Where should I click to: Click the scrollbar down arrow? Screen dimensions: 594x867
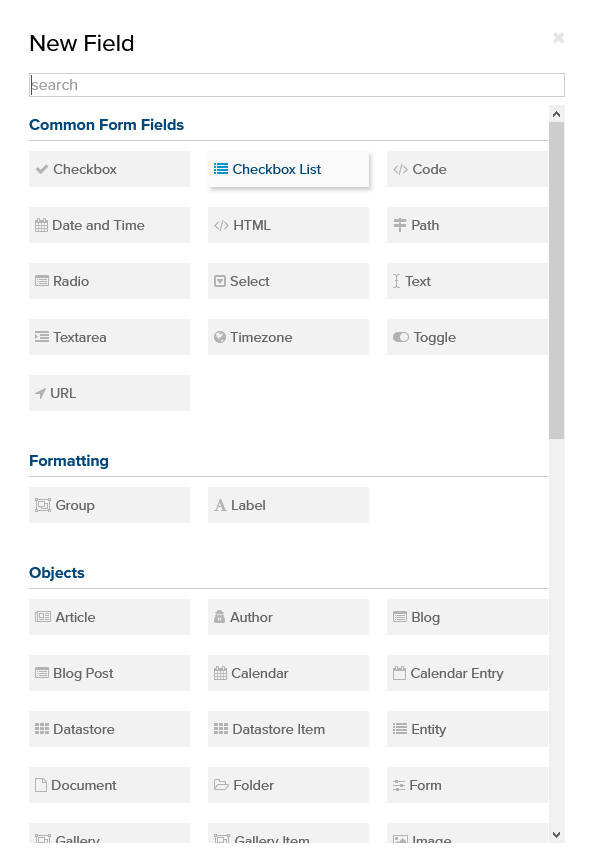click(x=557, y=835)
